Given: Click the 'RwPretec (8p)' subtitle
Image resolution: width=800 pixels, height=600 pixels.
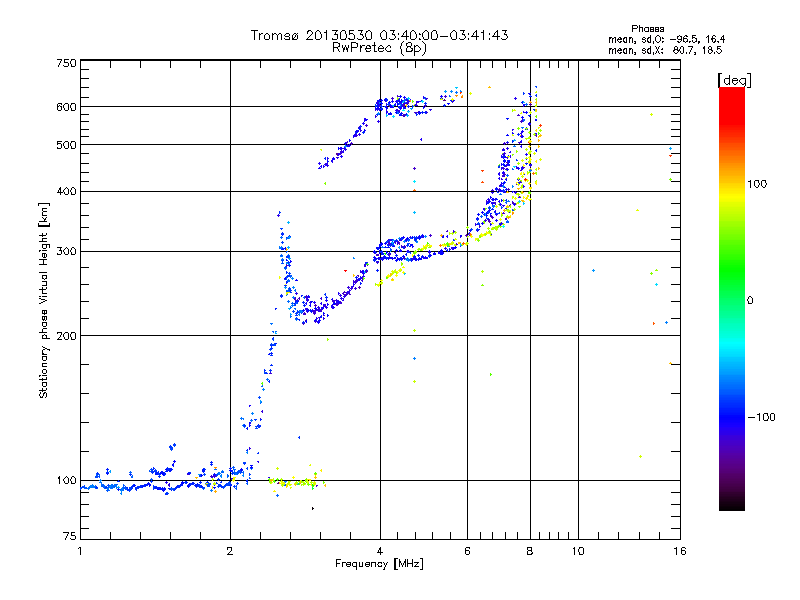Looking at the screenshot, I should coord(379,48).
